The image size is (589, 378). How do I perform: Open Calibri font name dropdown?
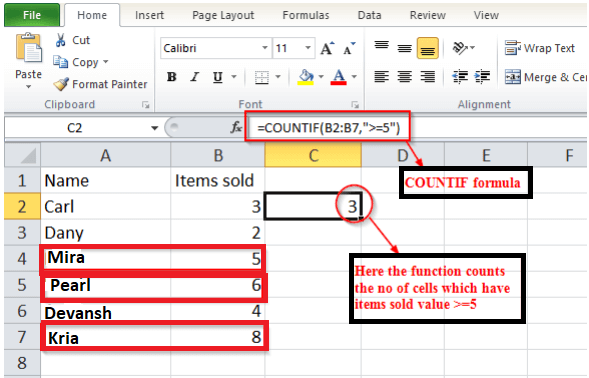pos(265,48)
